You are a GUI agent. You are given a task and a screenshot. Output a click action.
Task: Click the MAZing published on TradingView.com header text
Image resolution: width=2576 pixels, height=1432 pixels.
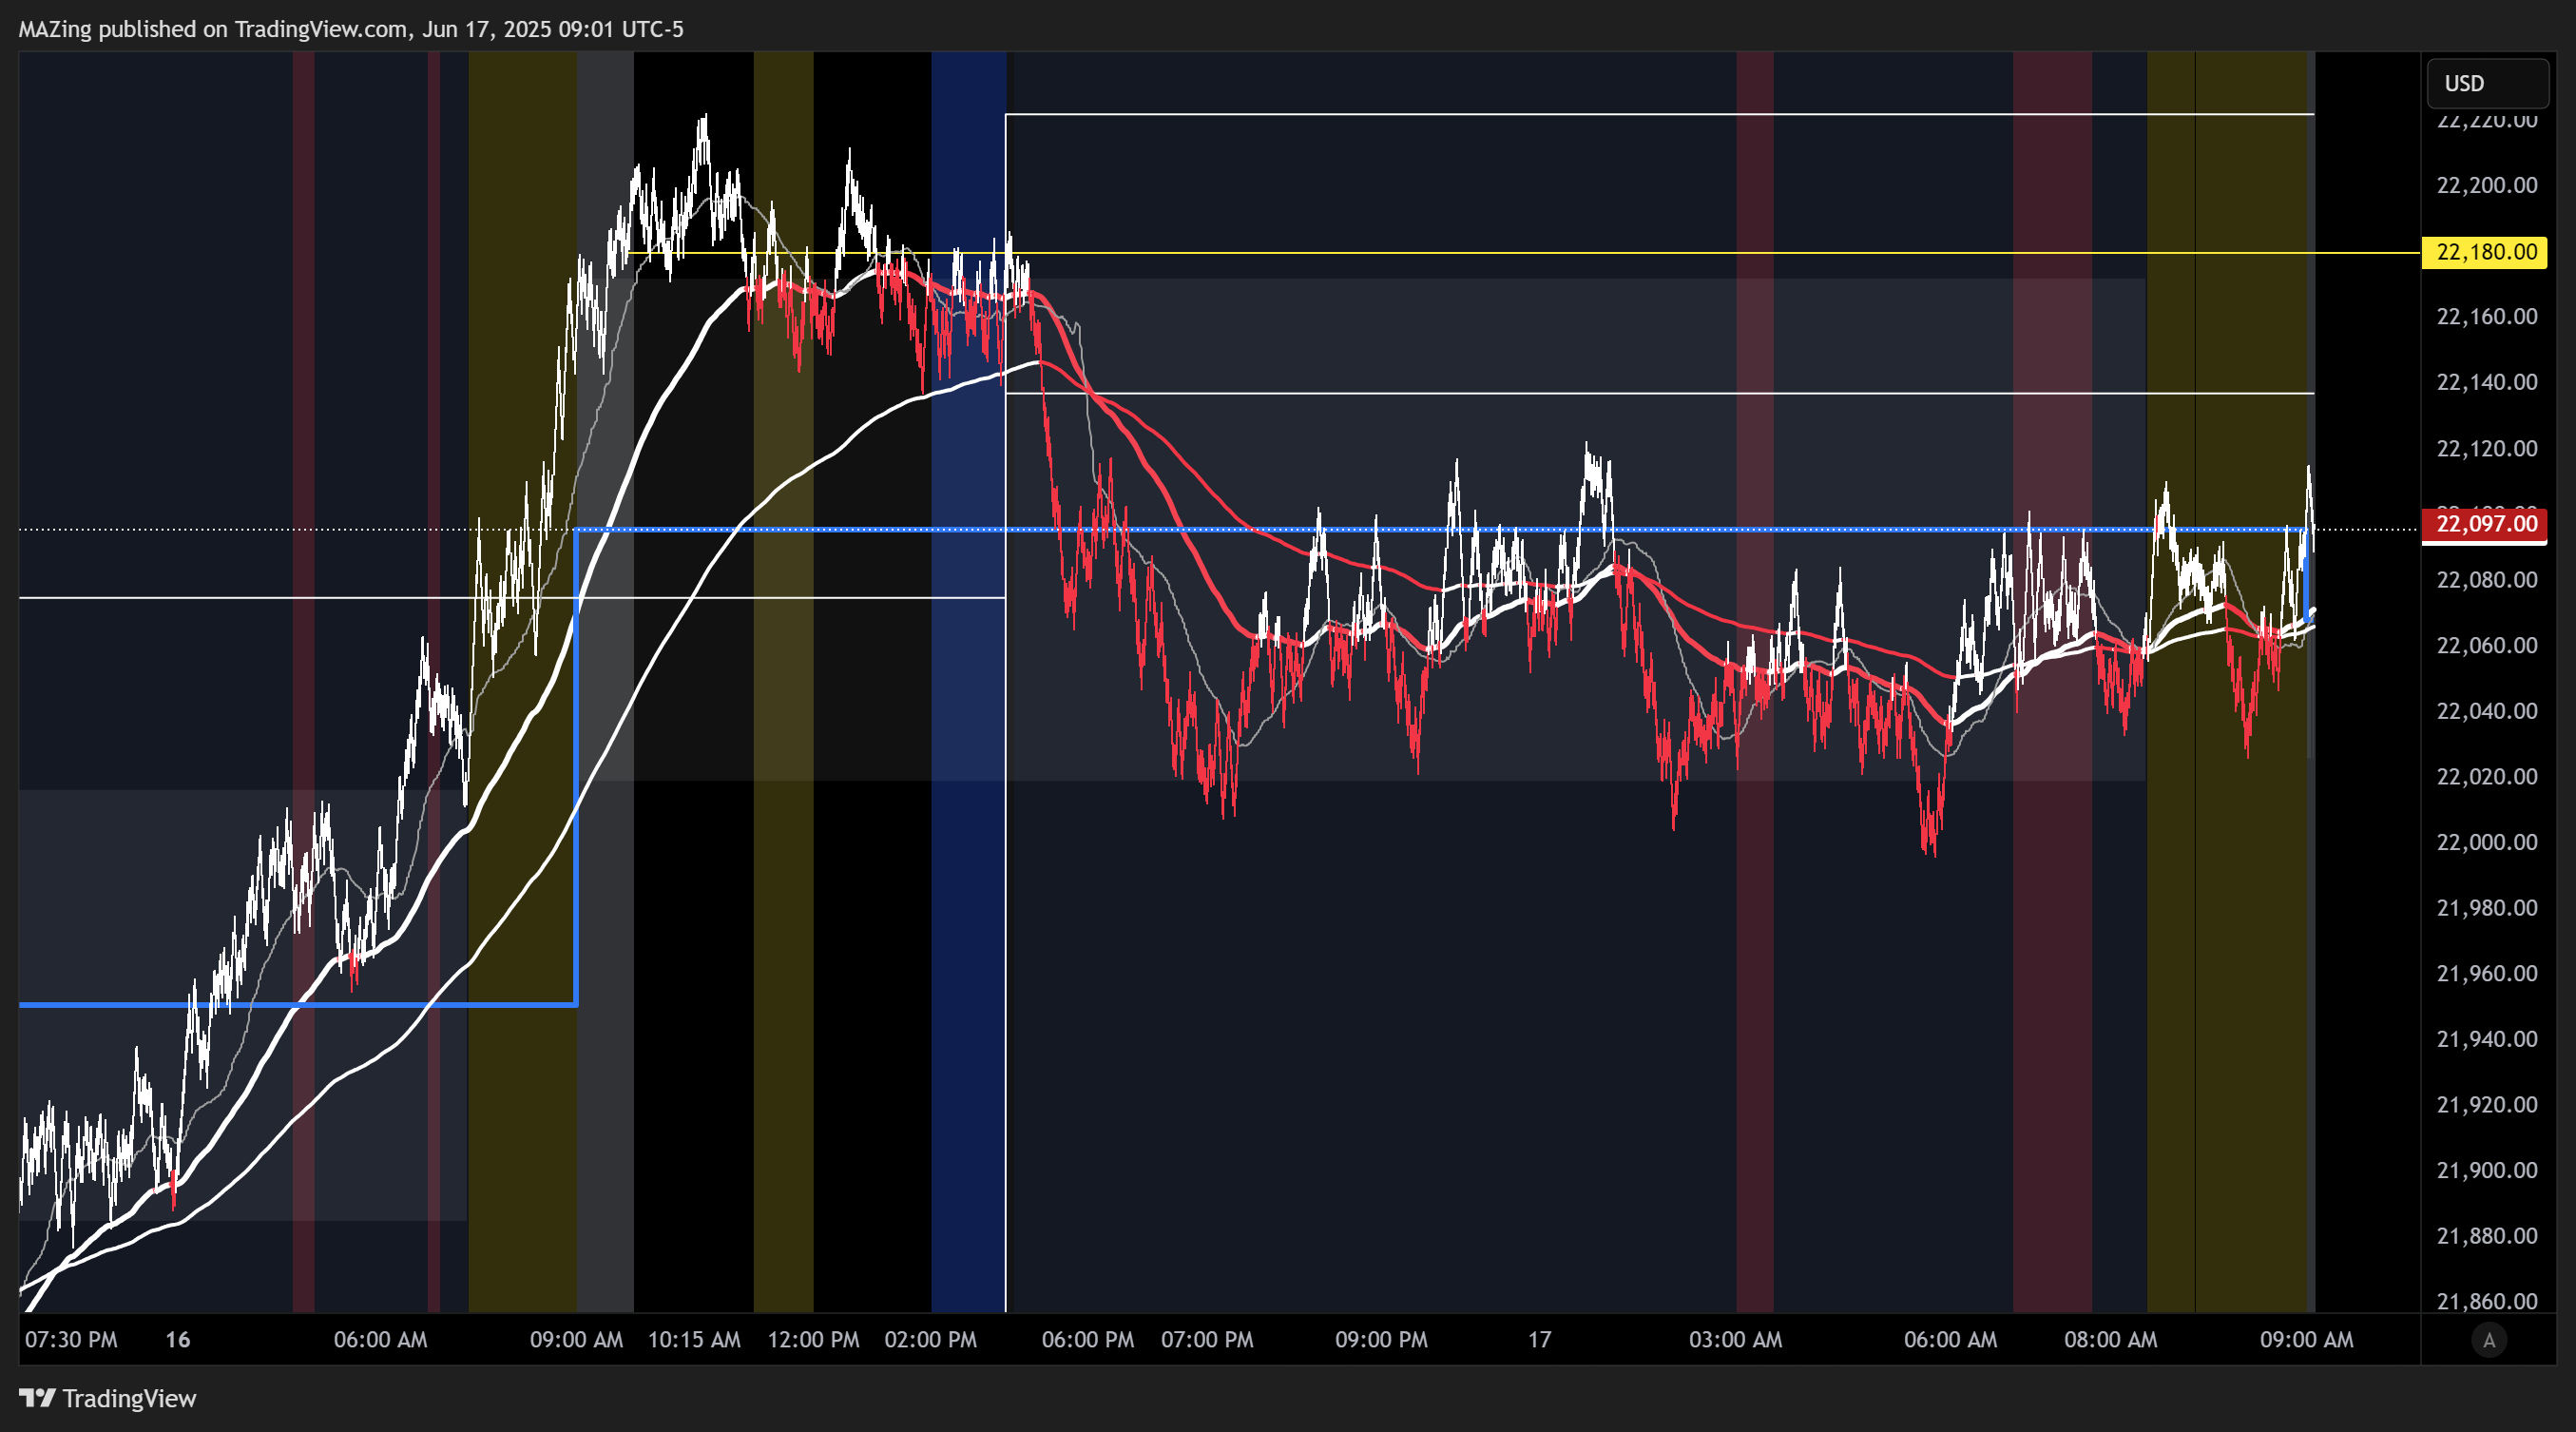[351, 29]
